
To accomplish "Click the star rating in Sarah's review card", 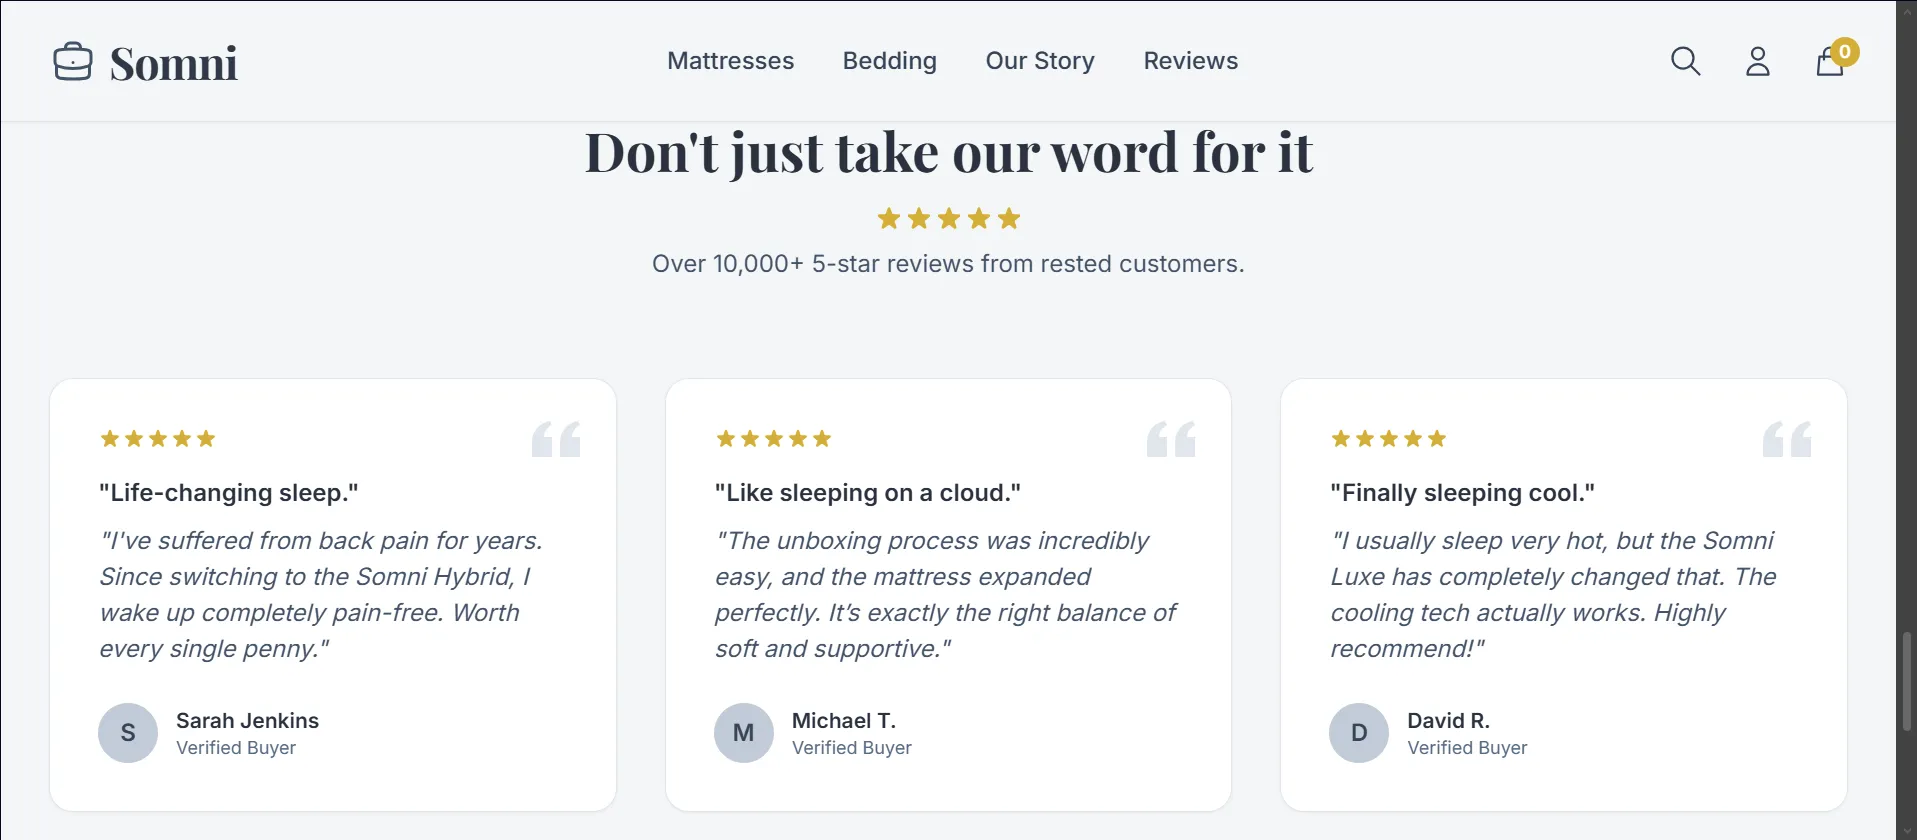I will click(x=158, y=439).
